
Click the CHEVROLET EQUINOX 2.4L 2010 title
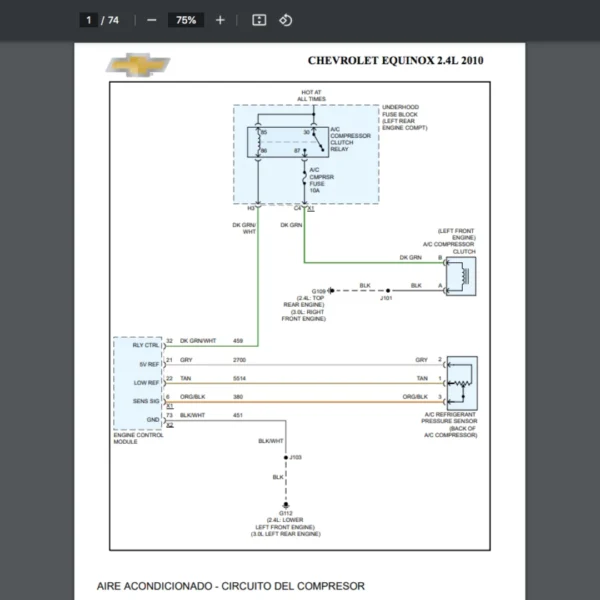[396, 61]
